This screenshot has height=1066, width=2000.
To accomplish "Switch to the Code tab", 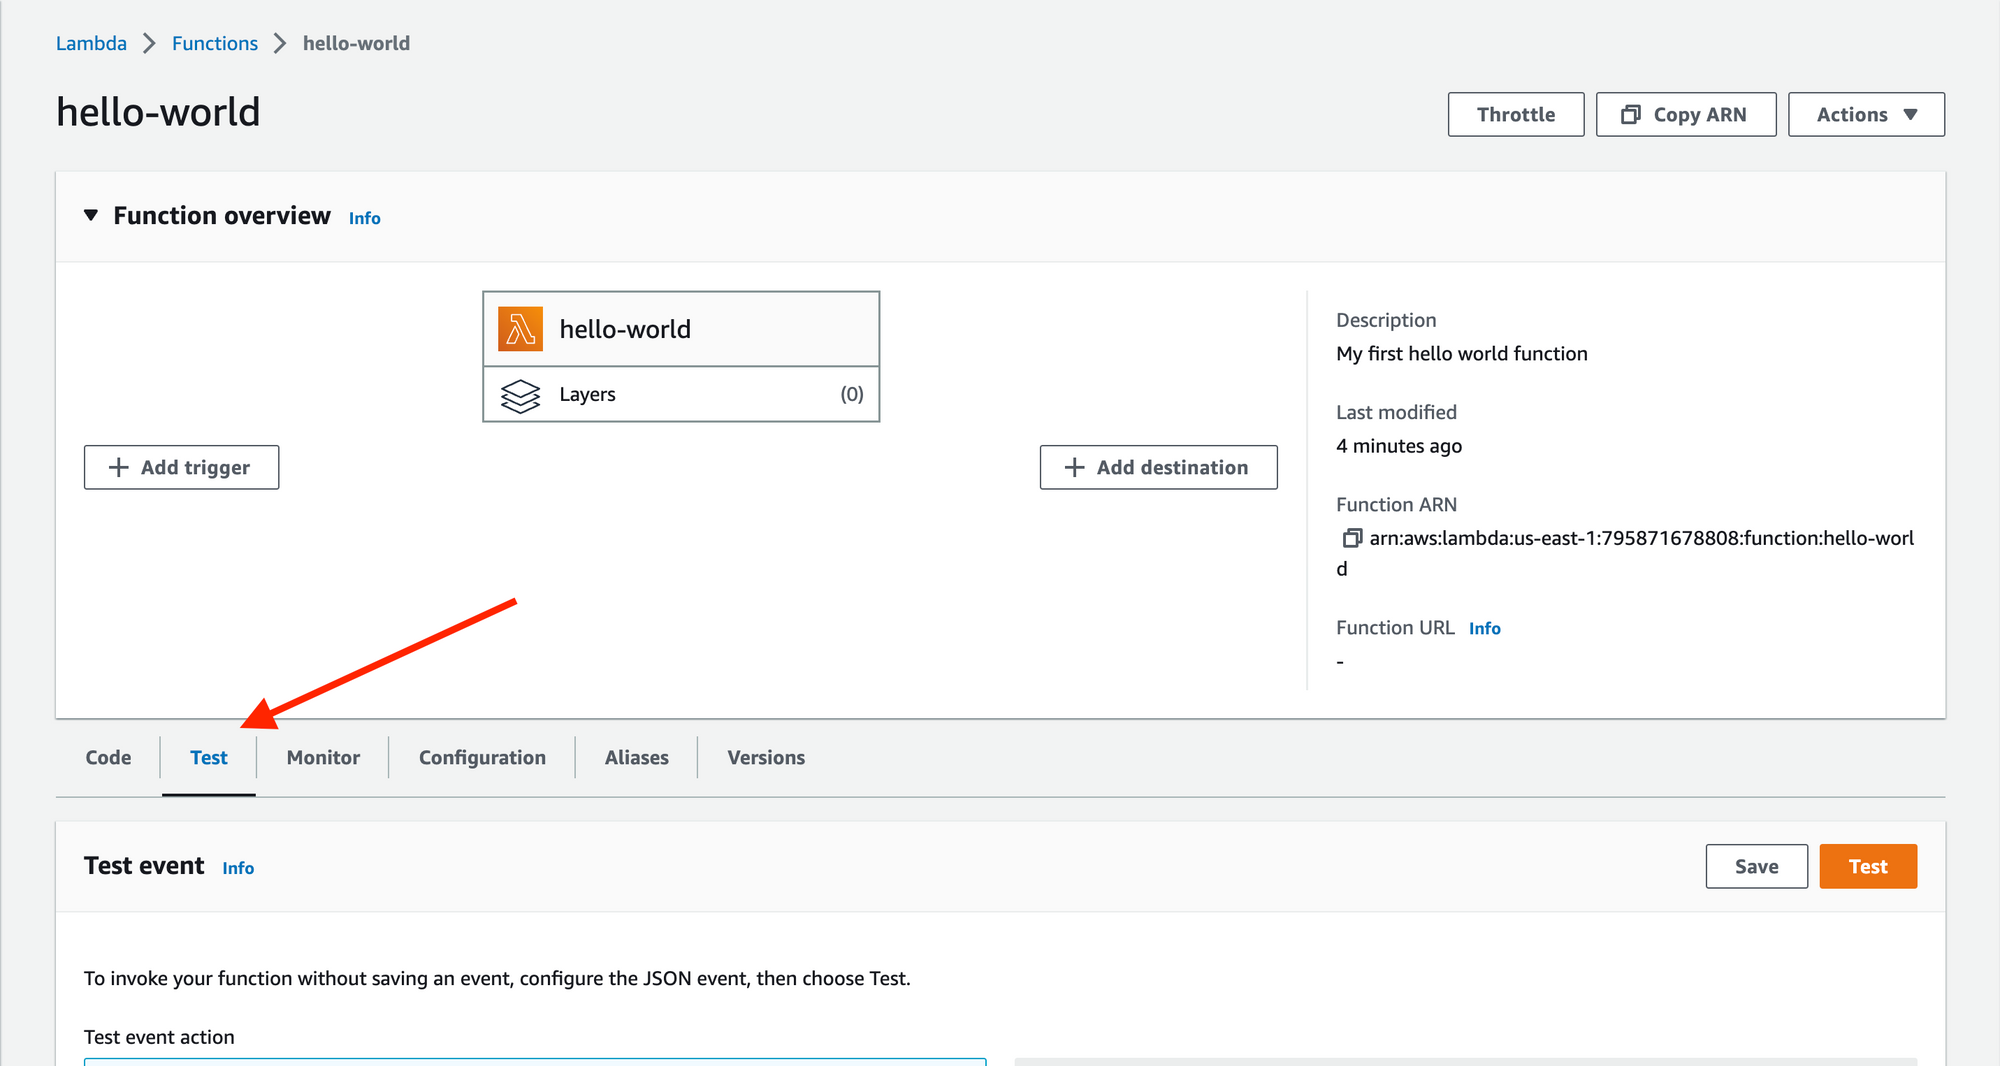I will pyautogui.click(x=108, y=757).
